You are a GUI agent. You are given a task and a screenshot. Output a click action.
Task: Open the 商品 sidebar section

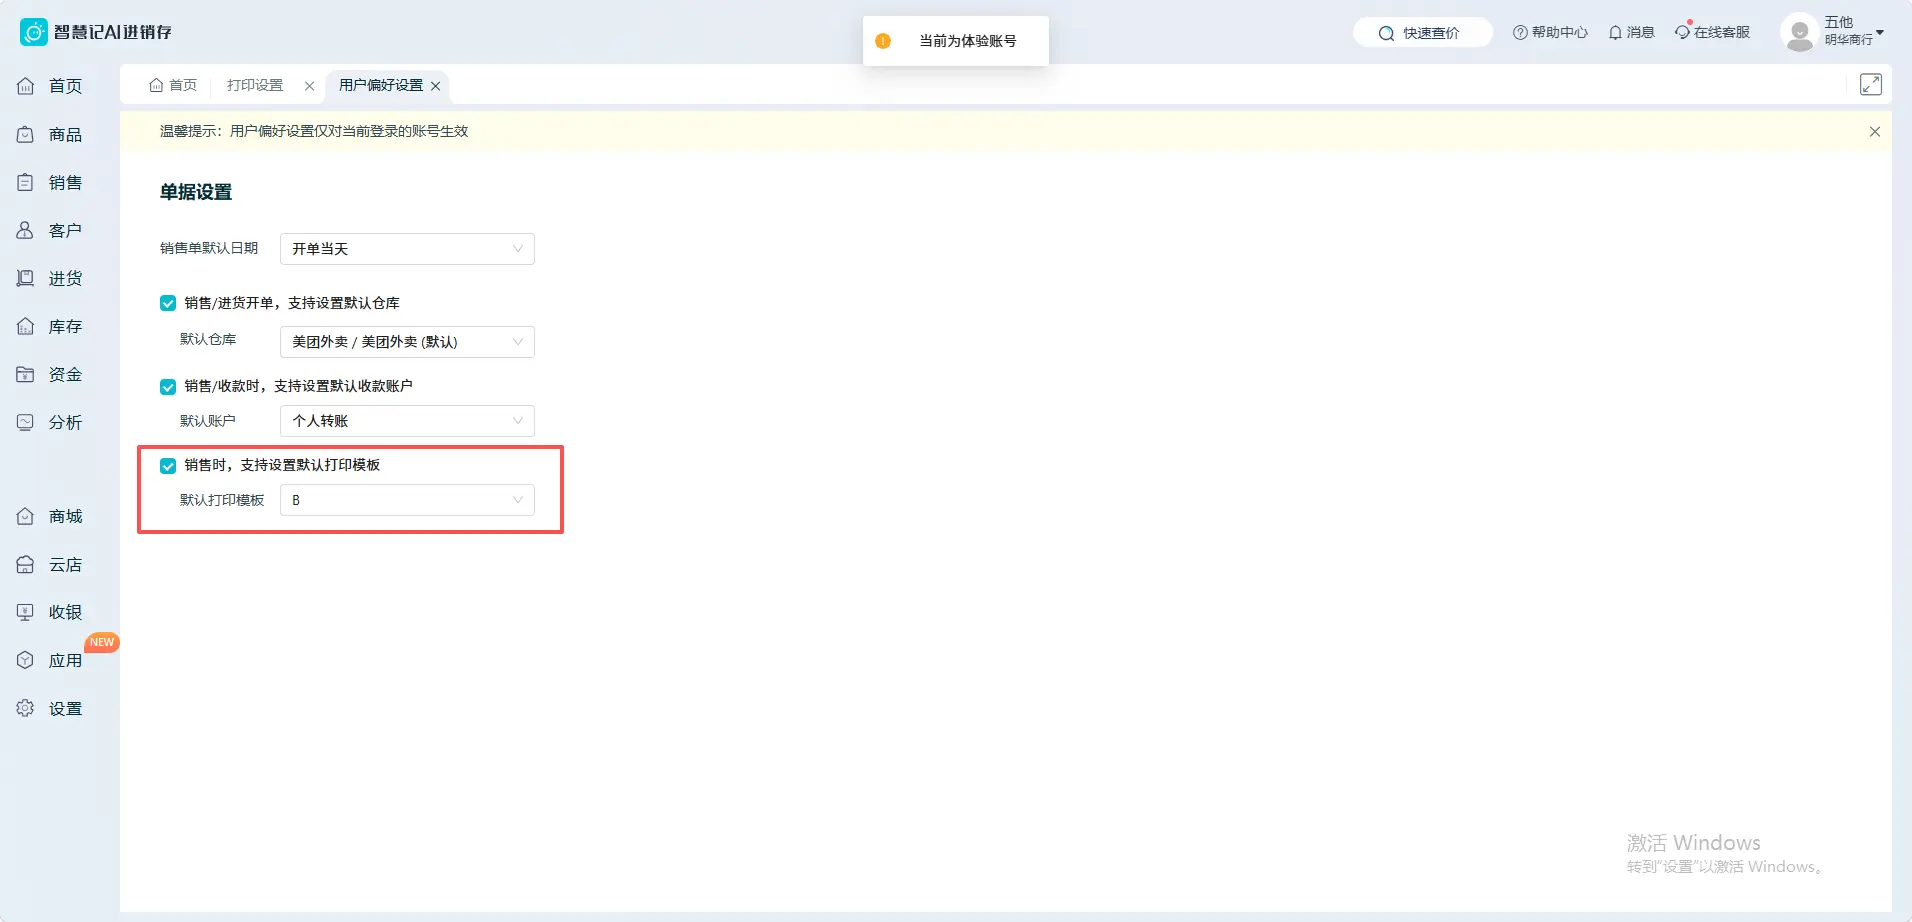(x=50, y=134)
